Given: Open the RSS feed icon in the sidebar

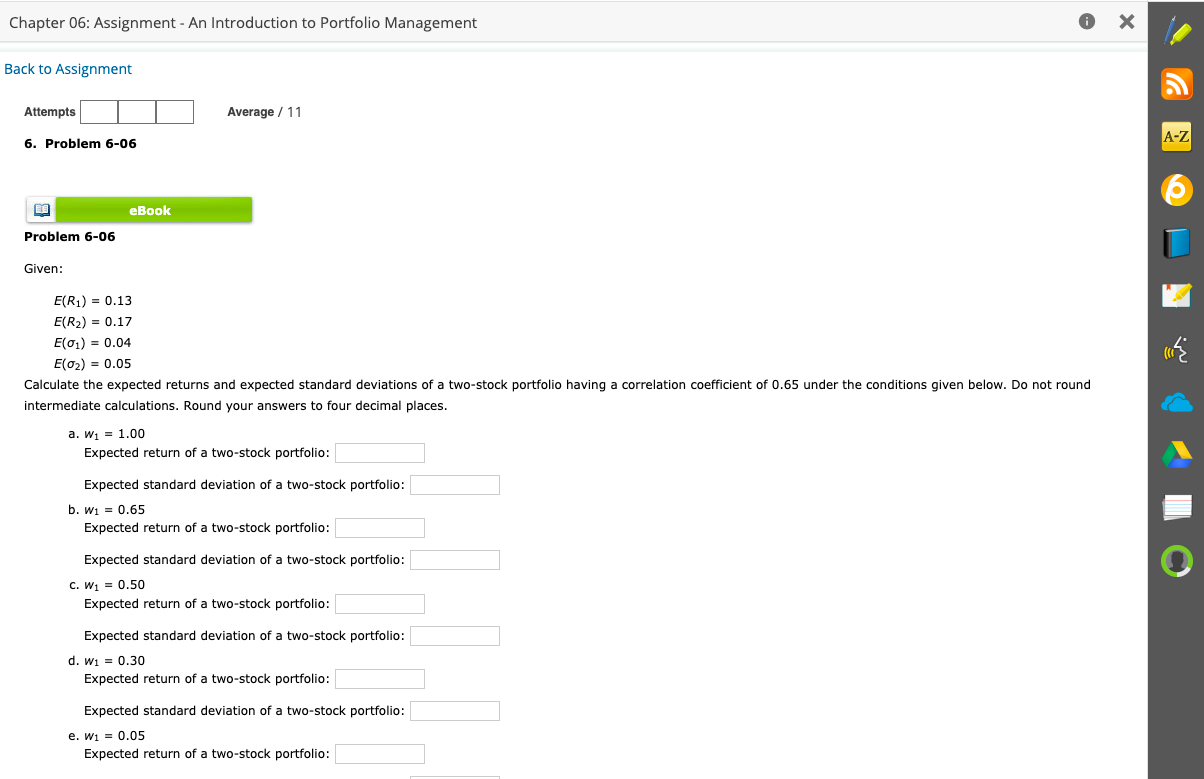Looking at the screenshot, I should 1177,84.
